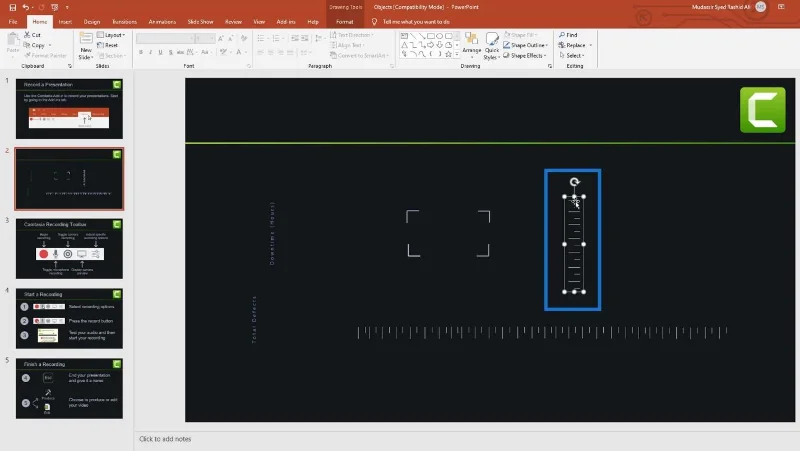Open the Select dropdown in Editing
The image size is (800, 451).
point(572,55)
